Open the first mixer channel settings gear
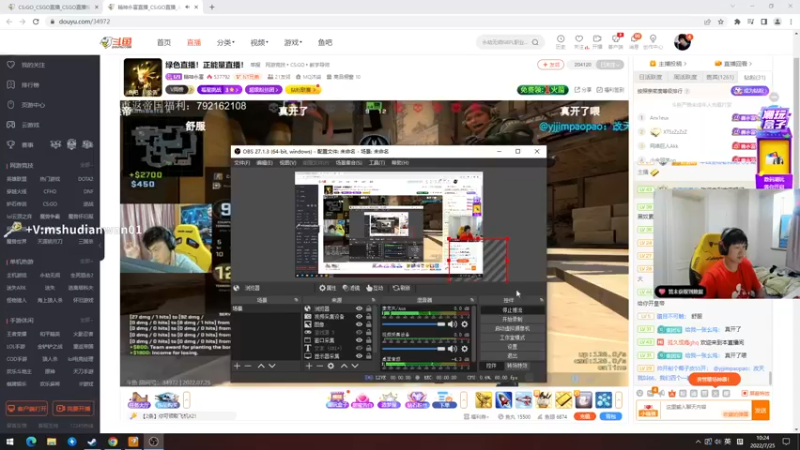Viewport: 800px width, 450px height. [464, 324]
